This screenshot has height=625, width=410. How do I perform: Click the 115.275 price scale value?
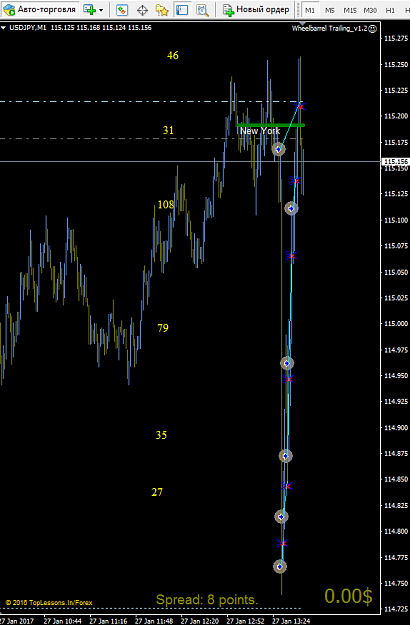(x=395, y=39)
